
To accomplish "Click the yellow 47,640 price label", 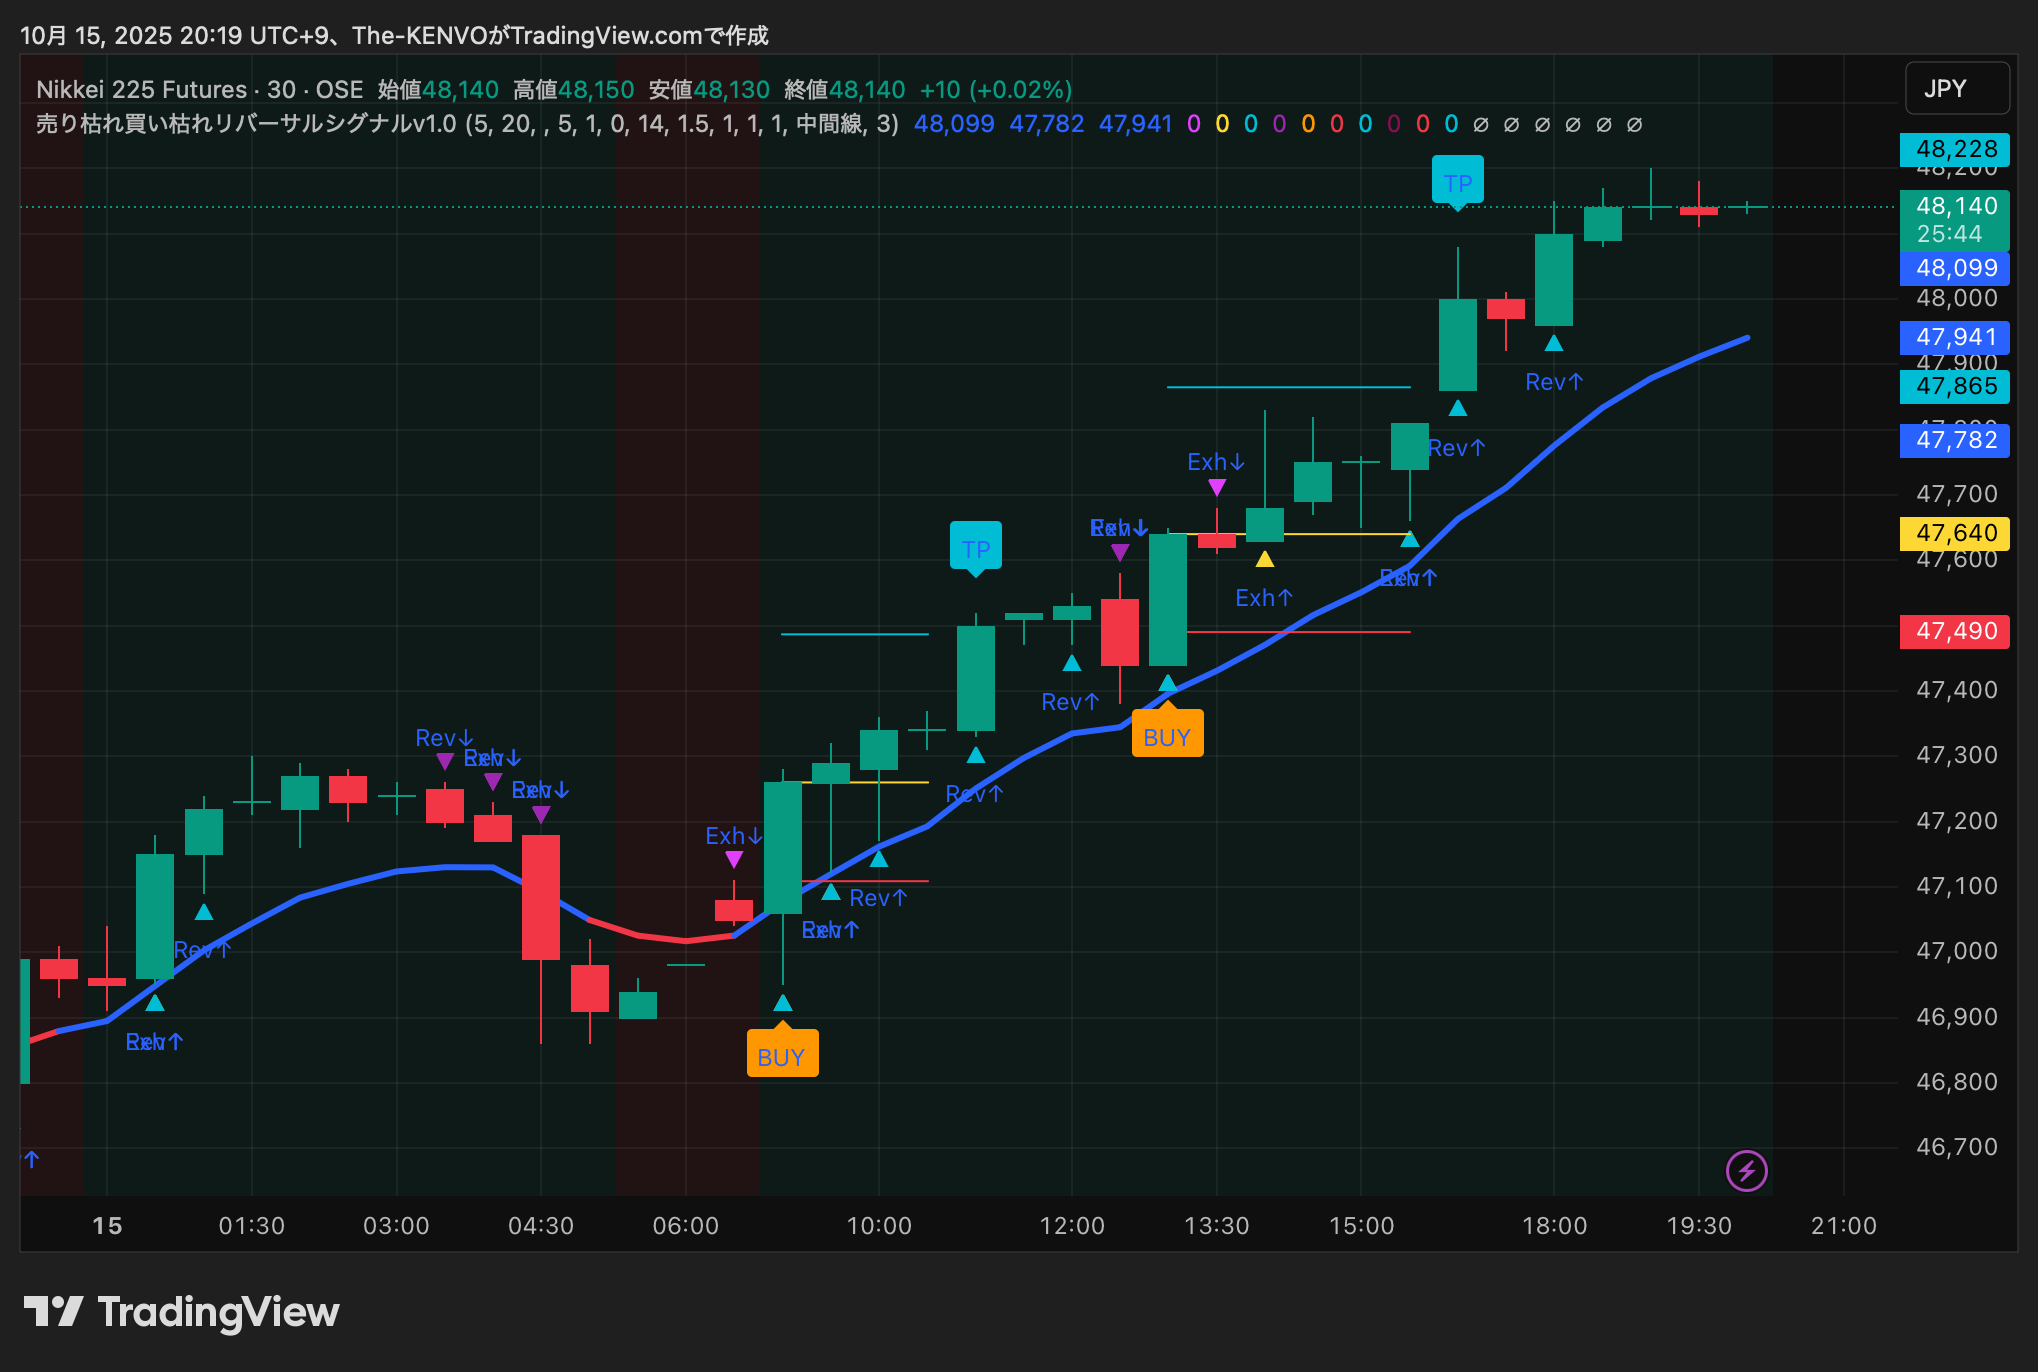I will pos(1955,533).
